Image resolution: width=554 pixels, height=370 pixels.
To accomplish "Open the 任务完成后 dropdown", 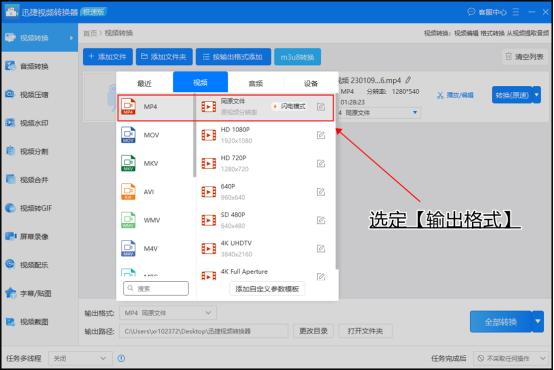I will tap(511, 358).
